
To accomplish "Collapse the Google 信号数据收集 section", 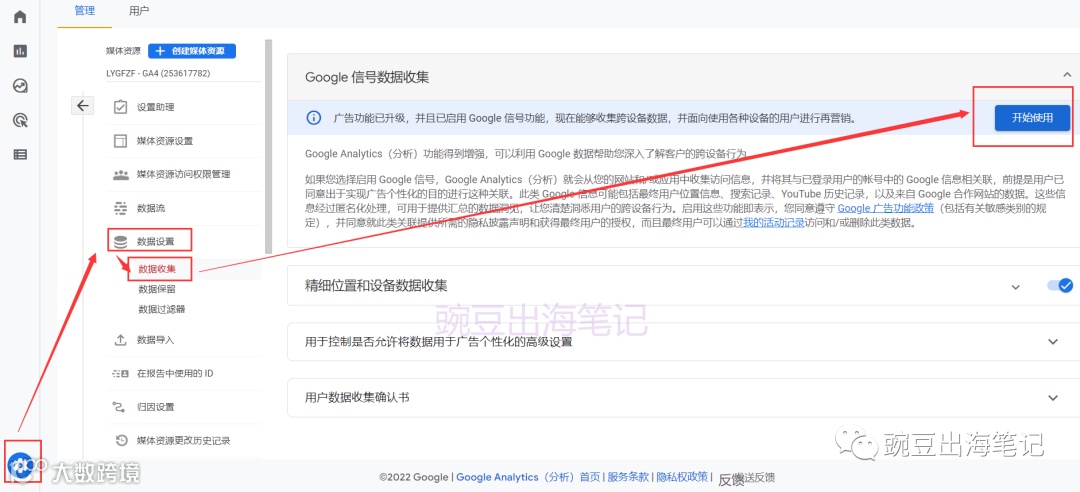I will tap(1067, 74).
